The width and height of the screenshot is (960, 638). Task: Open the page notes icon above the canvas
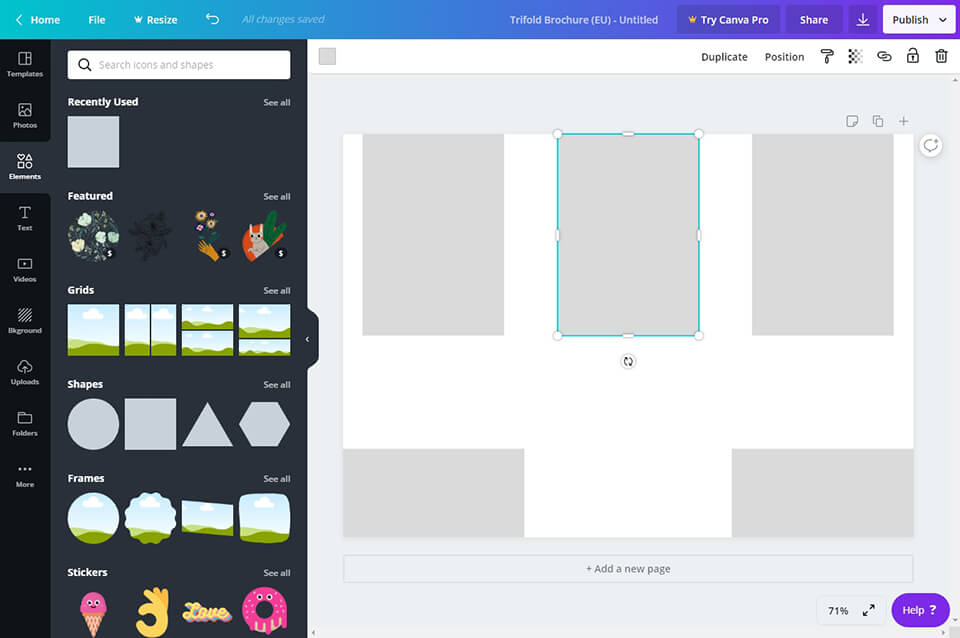[852, 120]
